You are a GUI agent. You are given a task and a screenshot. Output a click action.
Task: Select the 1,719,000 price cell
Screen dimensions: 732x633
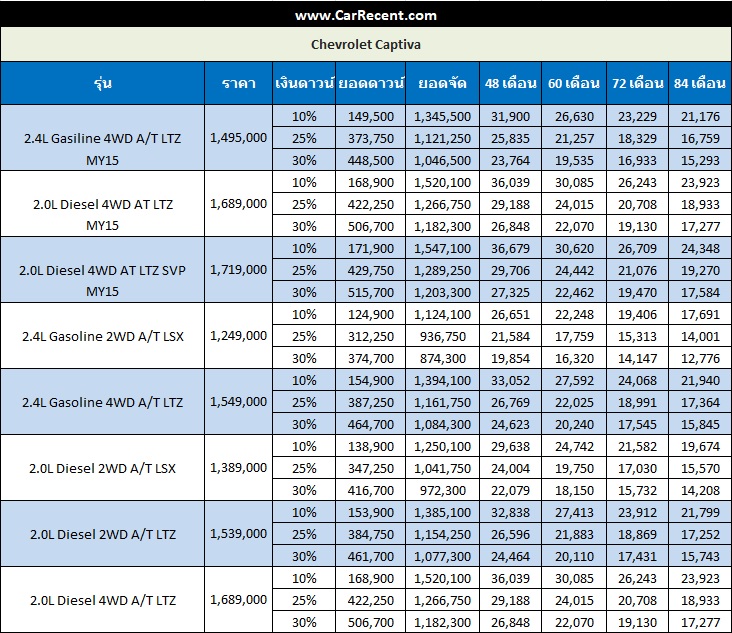(238, 269)
